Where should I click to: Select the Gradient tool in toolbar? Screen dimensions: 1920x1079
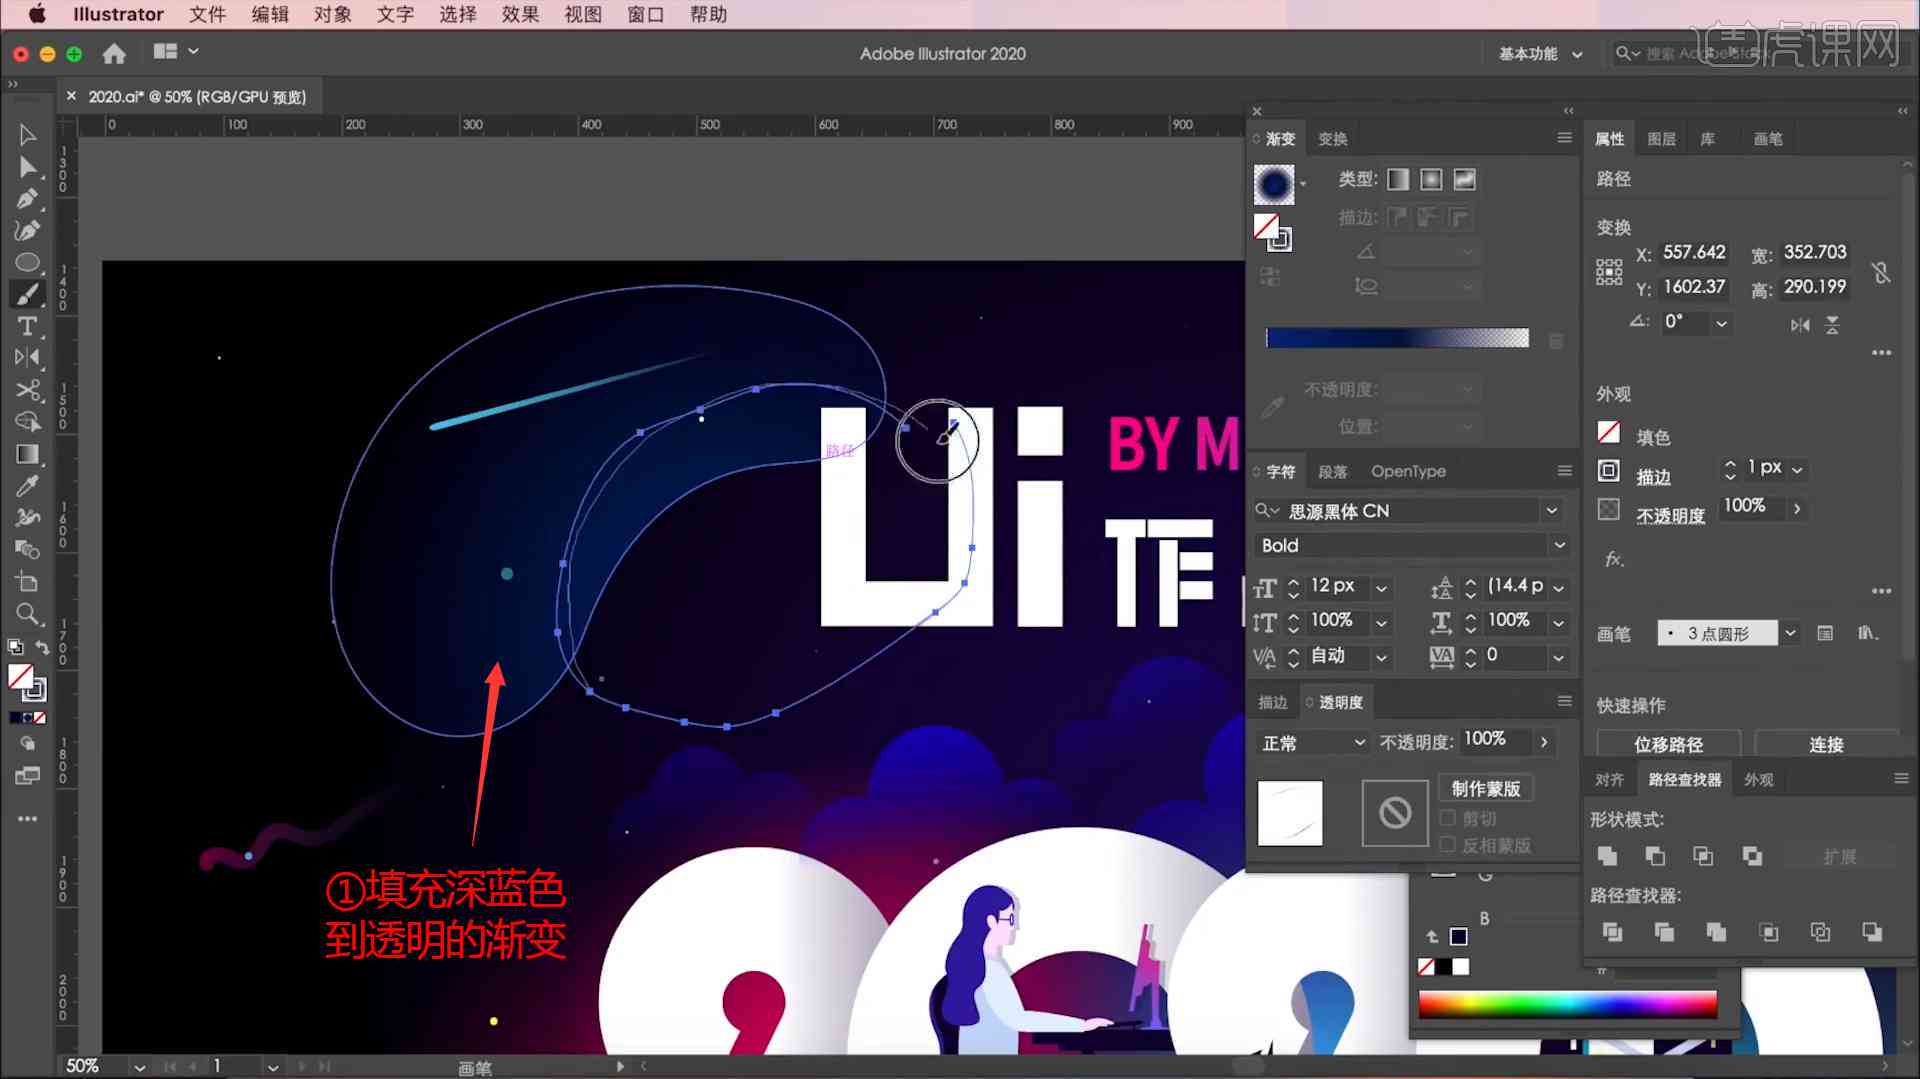click(27, 454)
